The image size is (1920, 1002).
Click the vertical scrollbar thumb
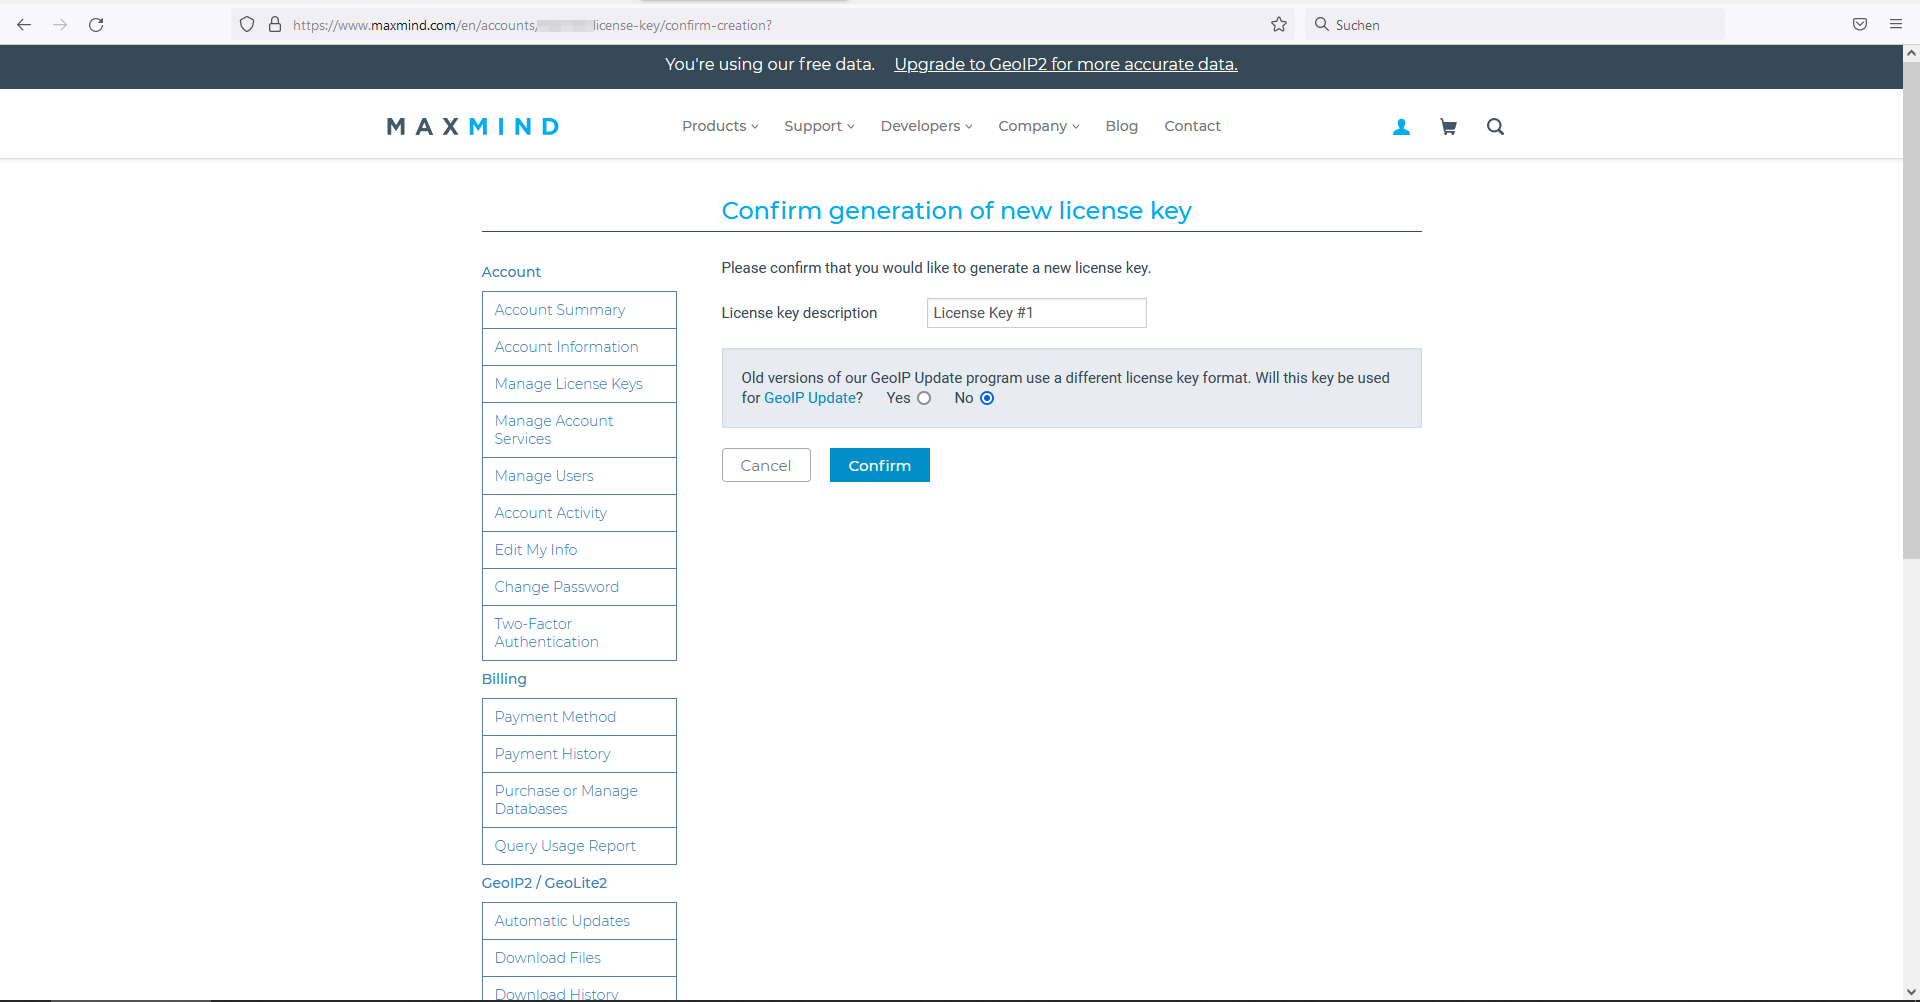pyautogui.click(x=1911, y=310)
